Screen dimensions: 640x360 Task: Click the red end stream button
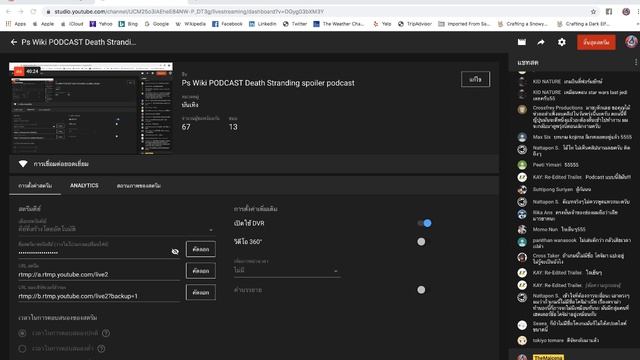[596, 42]
